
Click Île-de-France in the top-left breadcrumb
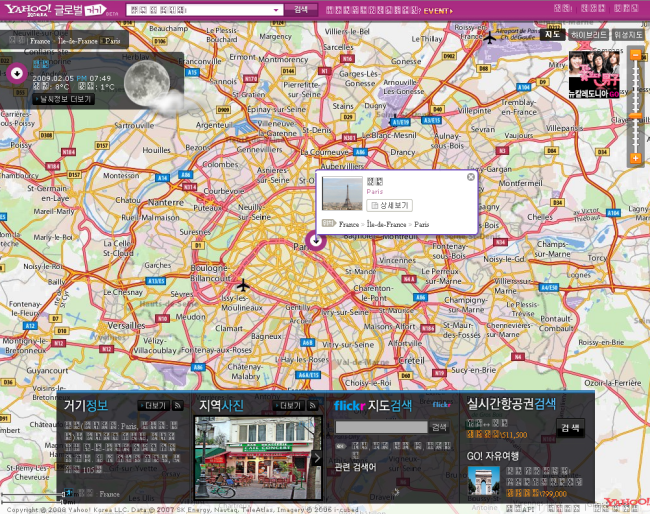point(78,41)
